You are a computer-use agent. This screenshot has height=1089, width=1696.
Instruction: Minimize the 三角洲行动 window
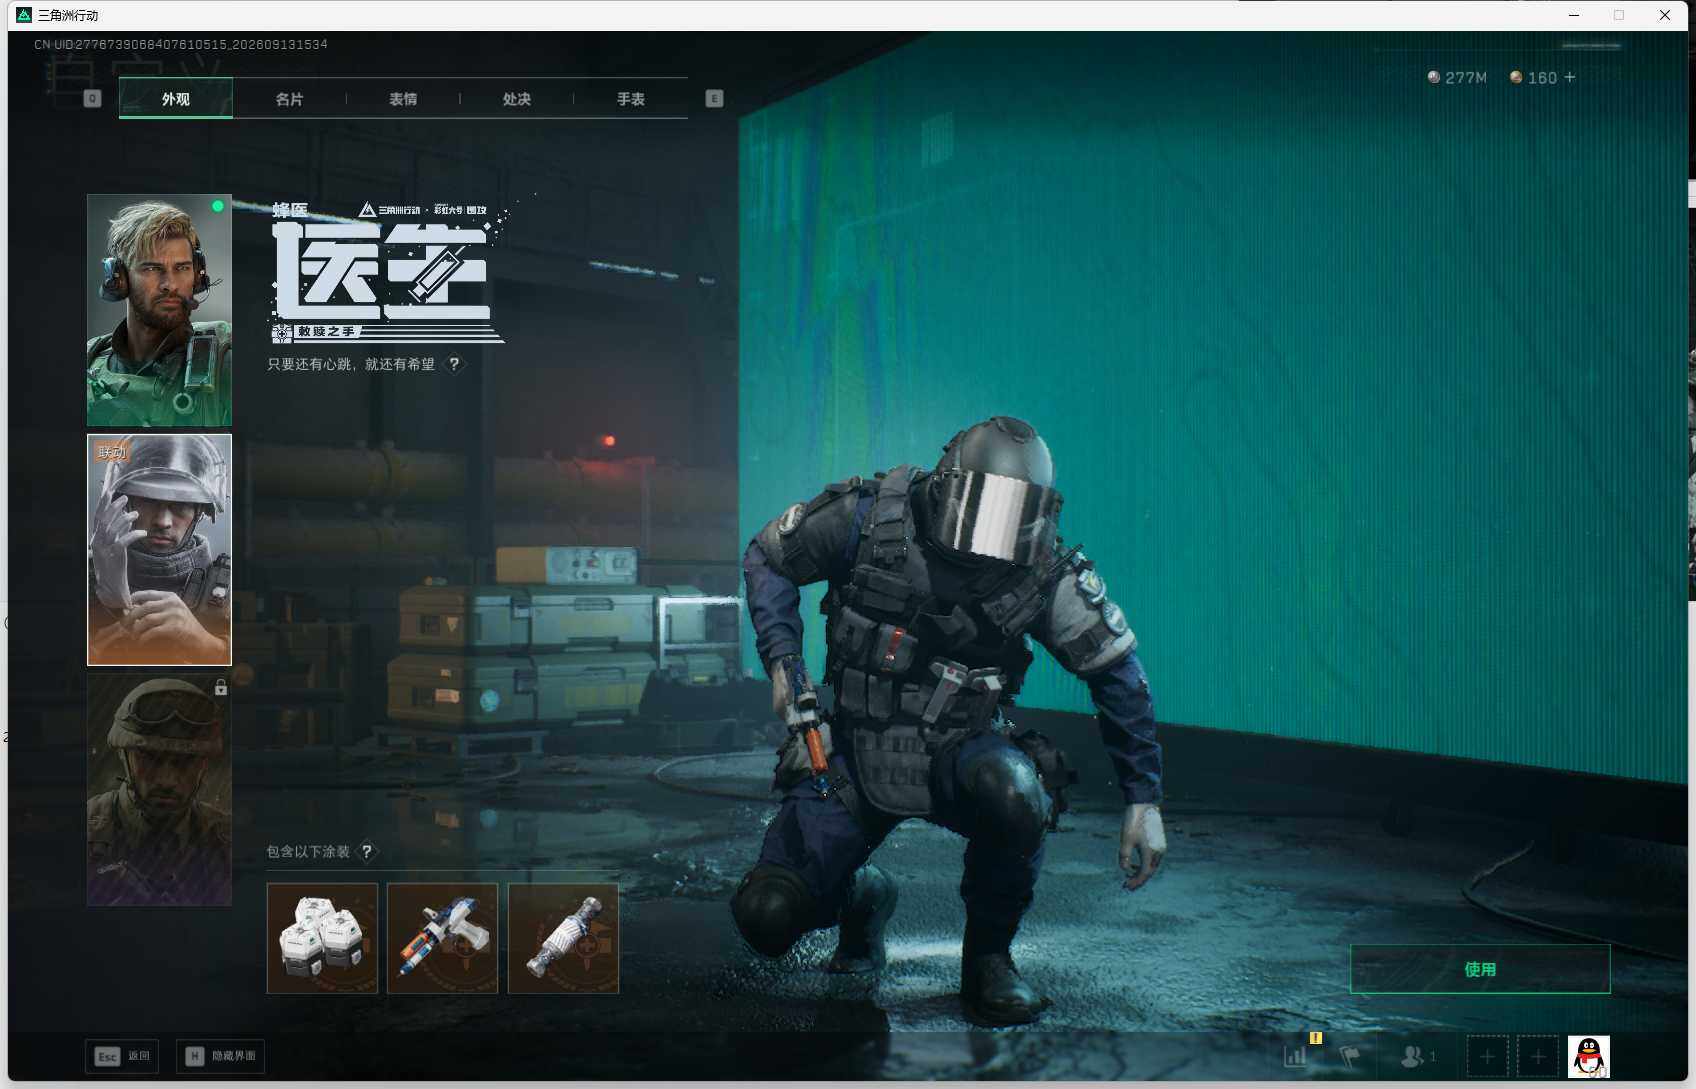tap(1574, 15)
